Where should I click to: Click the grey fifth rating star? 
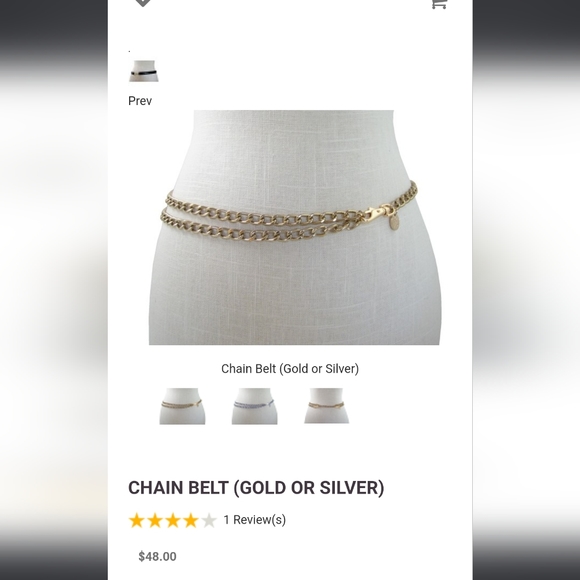pyautogui.click(x=209, y=520)
